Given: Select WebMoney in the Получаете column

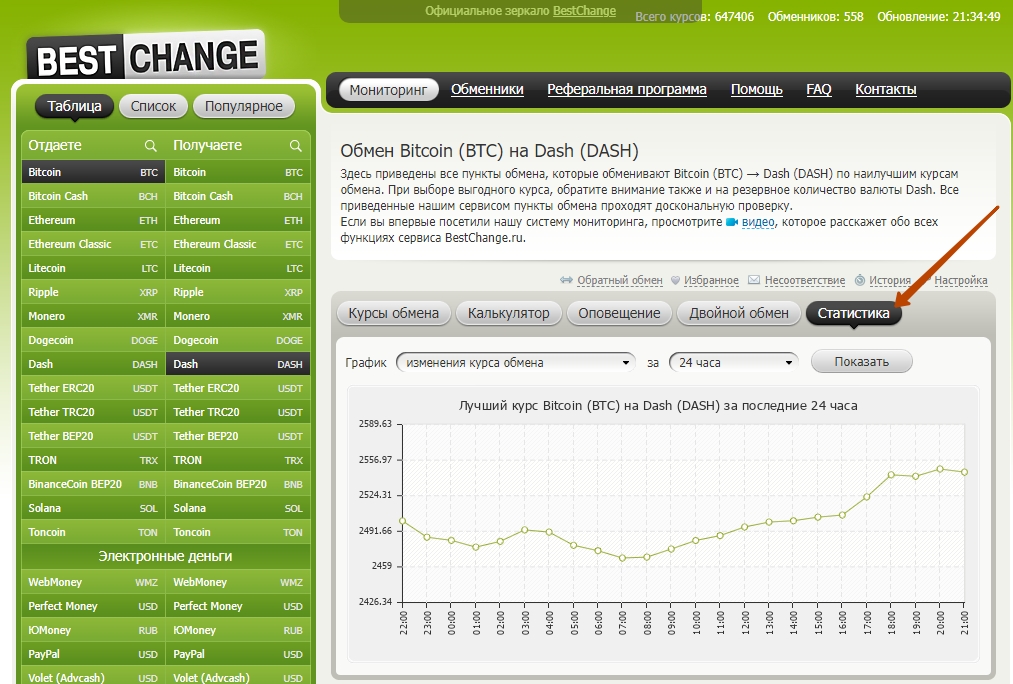Looking at the screenshot, I should [x=238, y=582].
